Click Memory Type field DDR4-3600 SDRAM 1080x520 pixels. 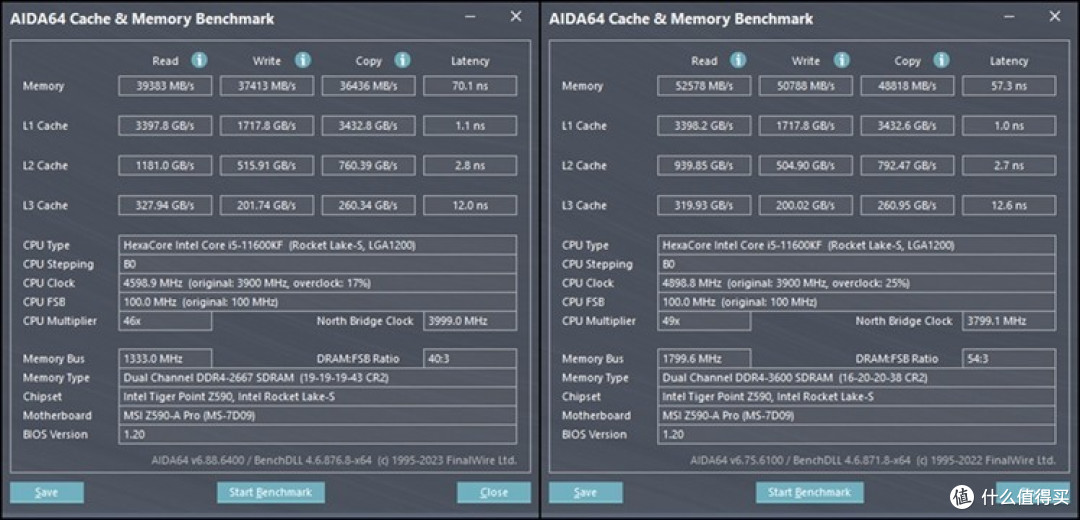(856, 377)
